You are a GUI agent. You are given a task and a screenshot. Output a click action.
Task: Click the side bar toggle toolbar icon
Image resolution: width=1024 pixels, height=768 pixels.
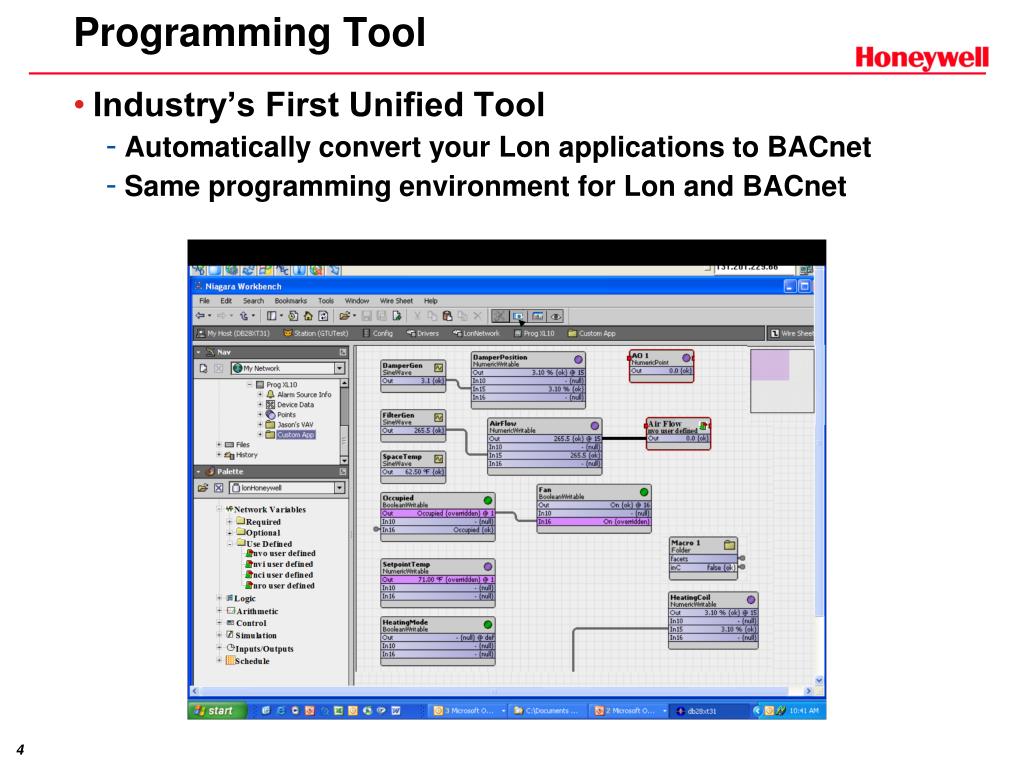tap(272, 316)
